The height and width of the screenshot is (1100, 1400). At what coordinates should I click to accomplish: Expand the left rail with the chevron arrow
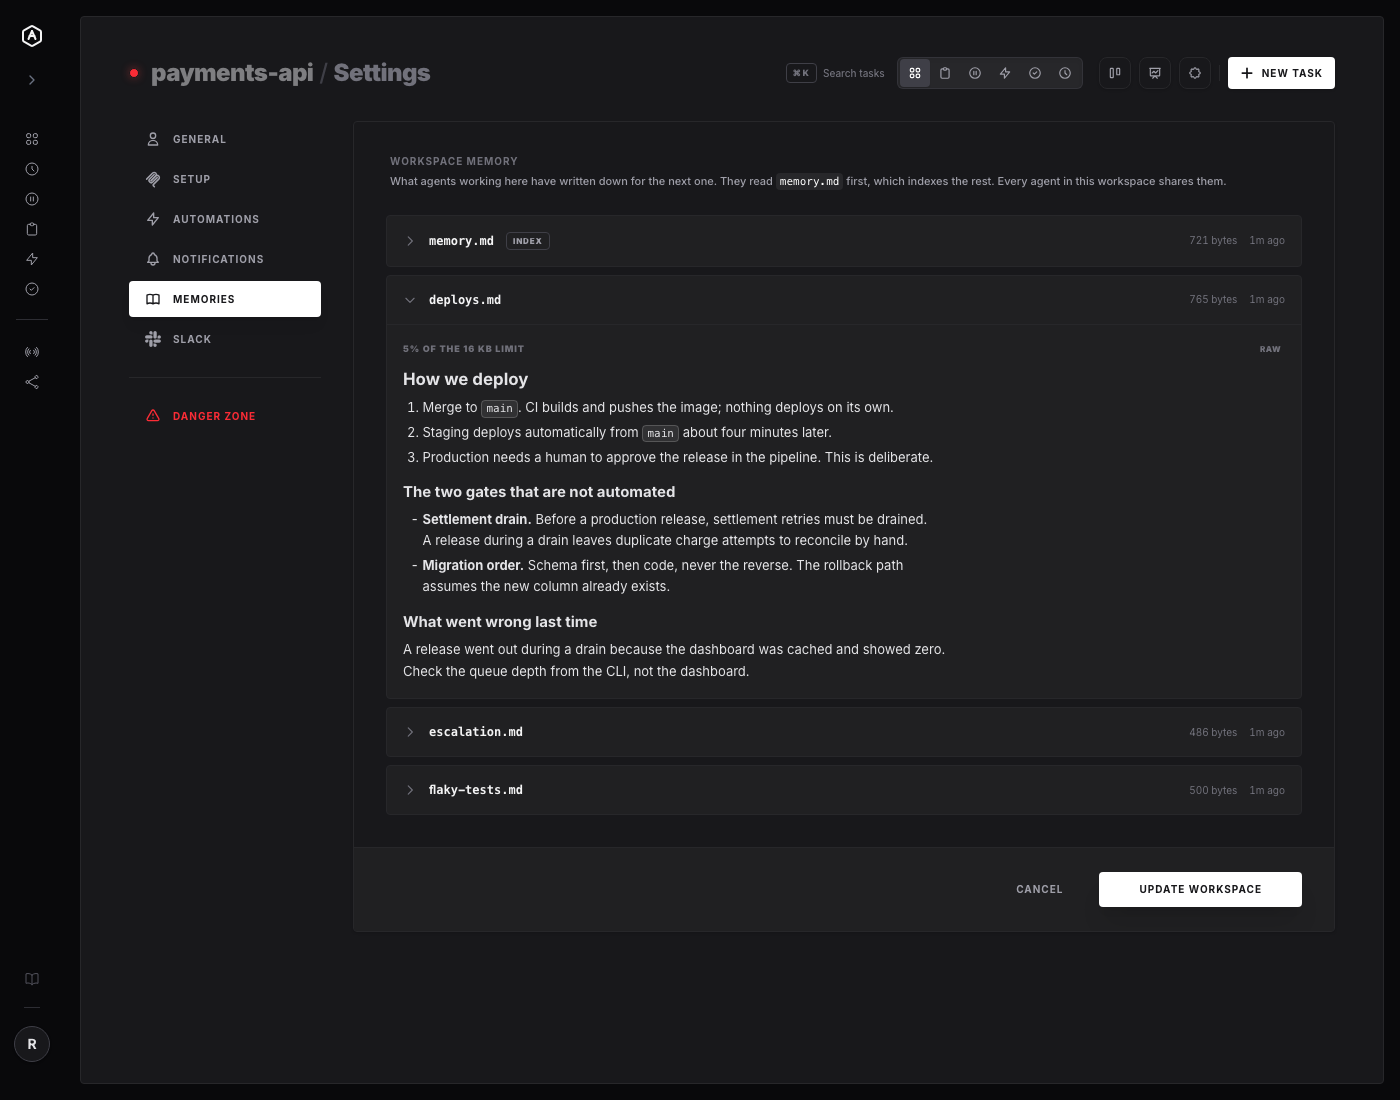click(x=32, y=80)
